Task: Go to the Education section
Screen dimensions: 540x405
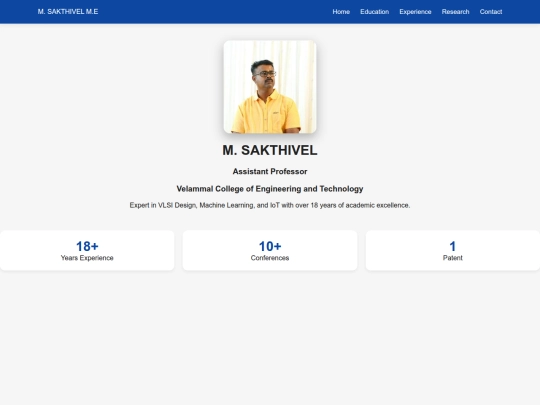Action: (374, 12)
